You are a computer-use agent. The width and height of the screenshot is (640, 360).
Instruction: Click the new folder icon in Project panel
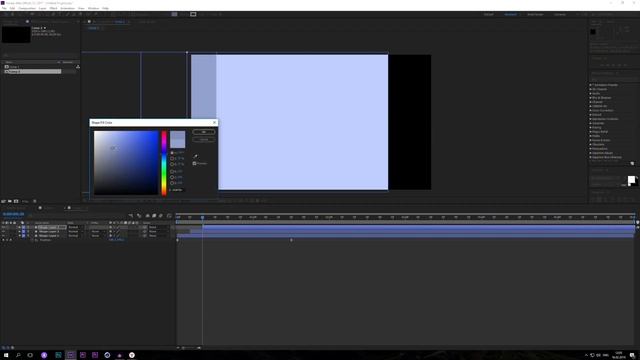click(x=10, y=201)
